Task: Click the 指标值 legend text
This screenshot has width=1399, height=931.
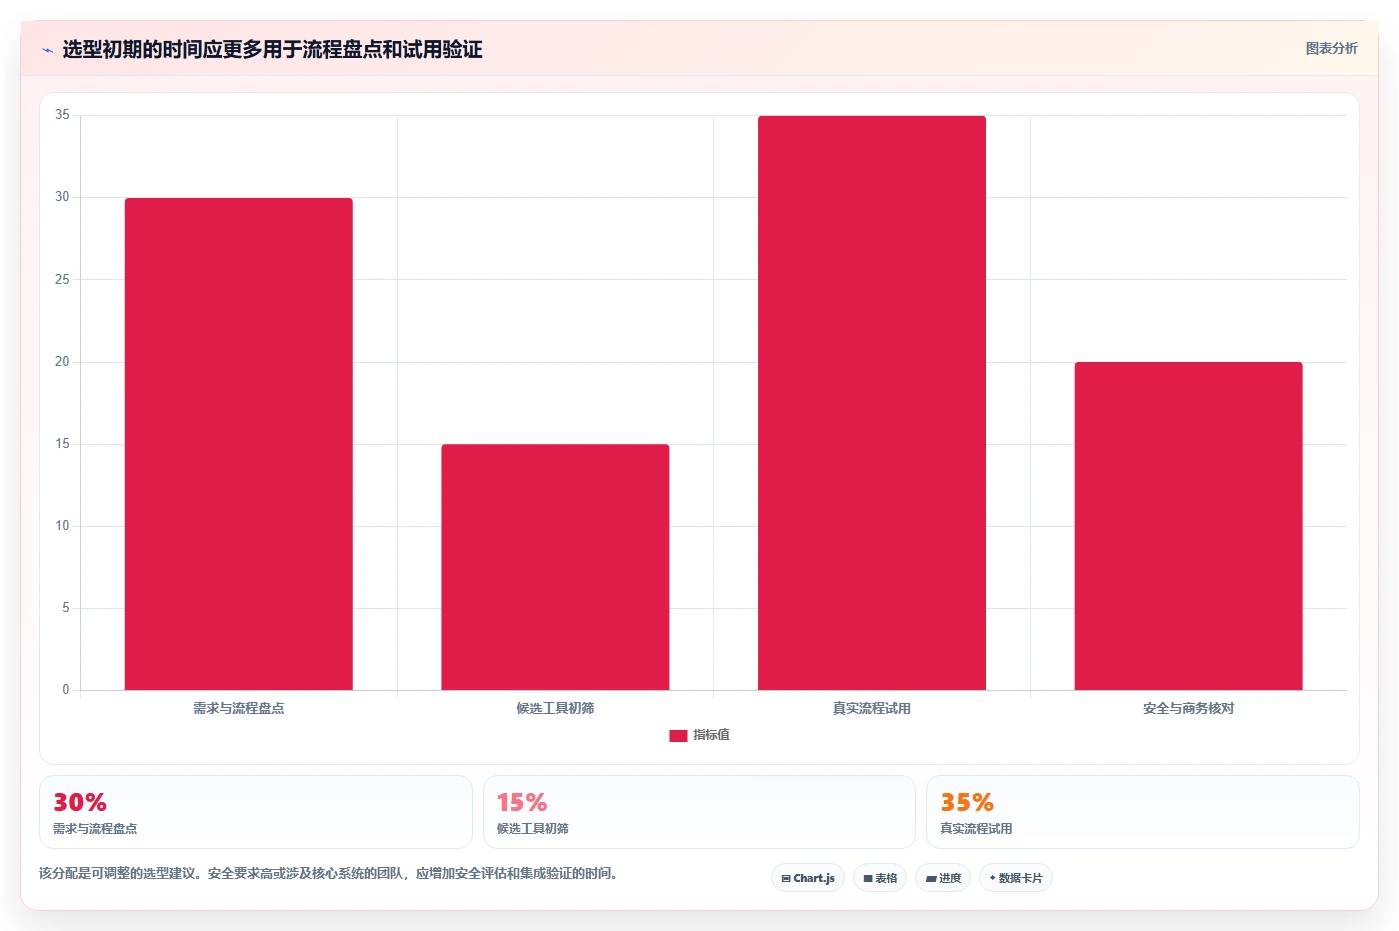Action: click(711, 735)
